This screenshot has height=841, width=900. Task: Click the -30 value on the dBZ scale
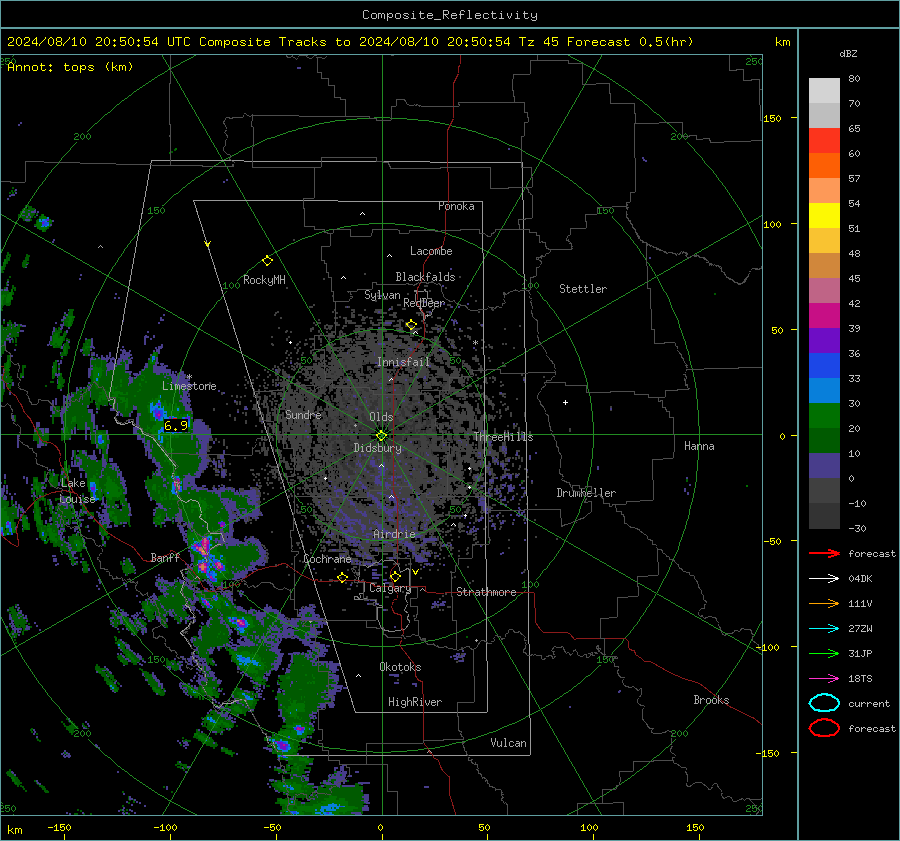point(858,528)
